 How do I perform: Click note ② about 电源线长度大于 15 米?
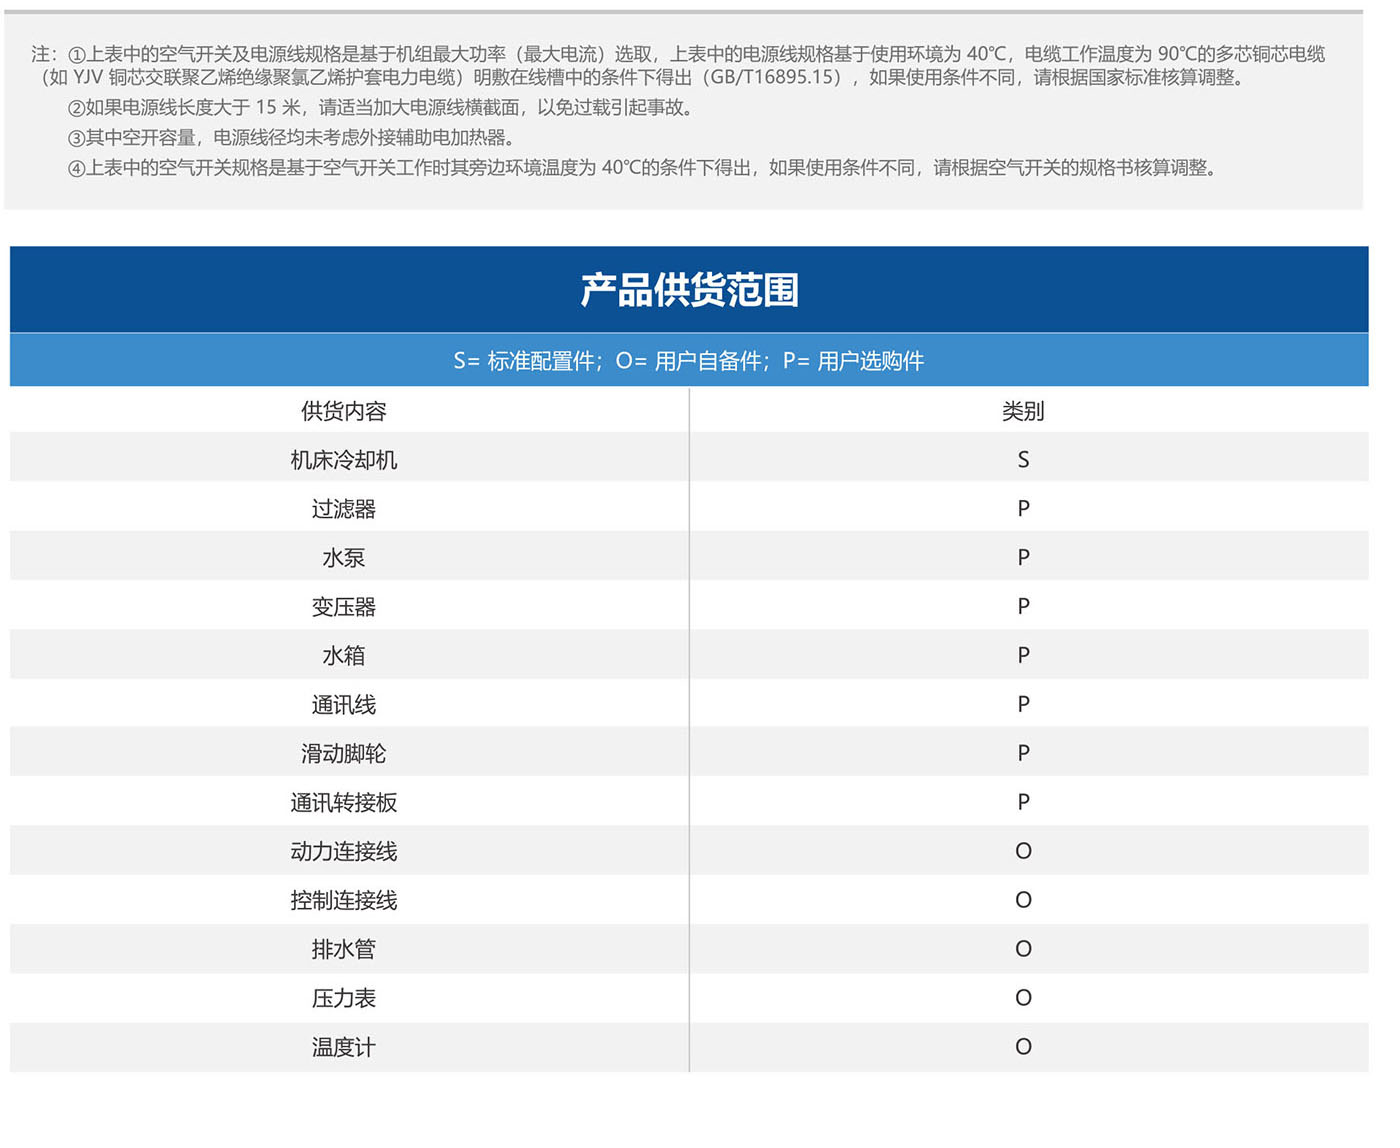[381, 108]
